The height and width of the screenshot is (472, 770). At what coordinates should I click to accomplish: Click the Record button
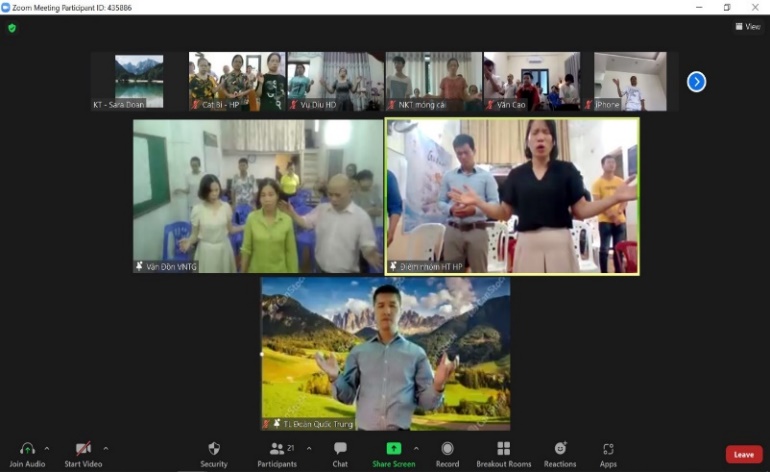[x=447, y=454]
